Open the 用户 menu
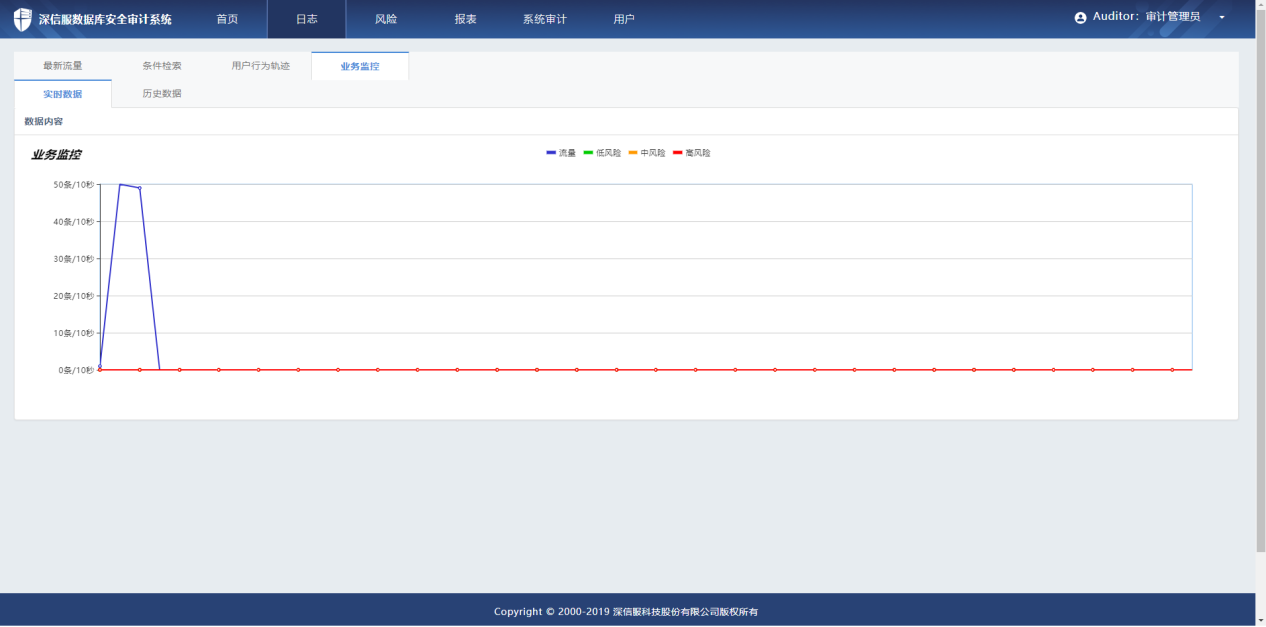The height and width of the screenshot is (627, 1266). 623,19
